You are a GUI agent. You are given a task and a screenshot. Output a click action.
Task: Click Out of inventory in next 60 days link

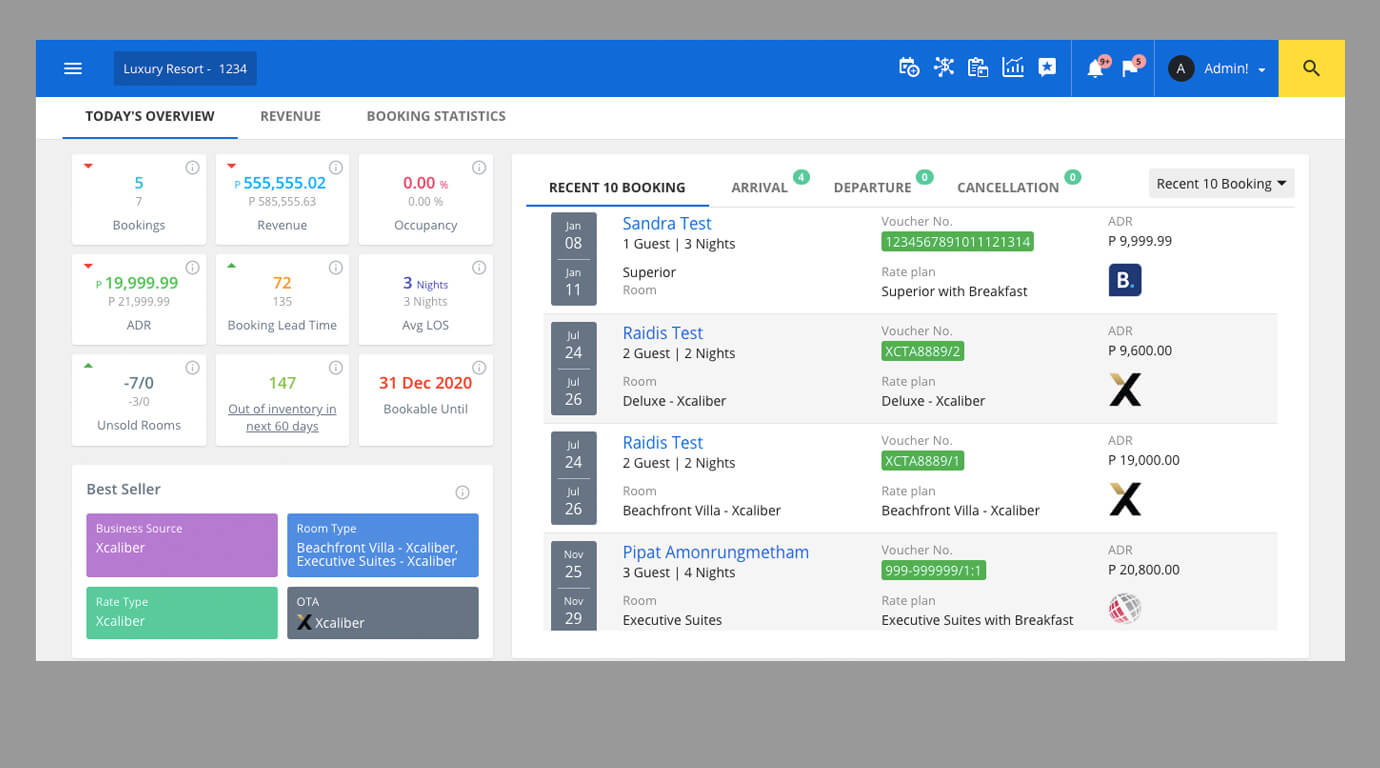(x=282, y=417)
